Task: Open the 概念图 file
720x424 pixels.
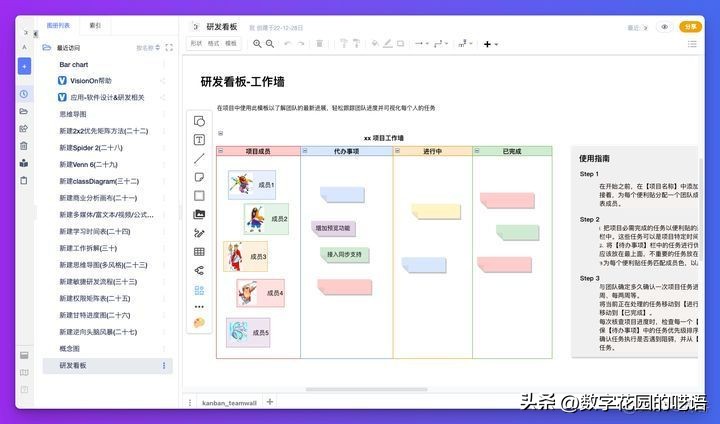Action: coord(69,349)
